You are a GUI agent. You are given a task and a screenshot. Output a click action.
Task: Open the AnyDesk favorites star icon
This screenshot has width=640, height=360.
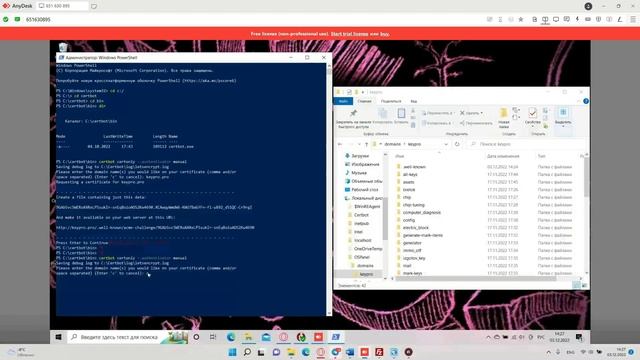tap(521, 19)
